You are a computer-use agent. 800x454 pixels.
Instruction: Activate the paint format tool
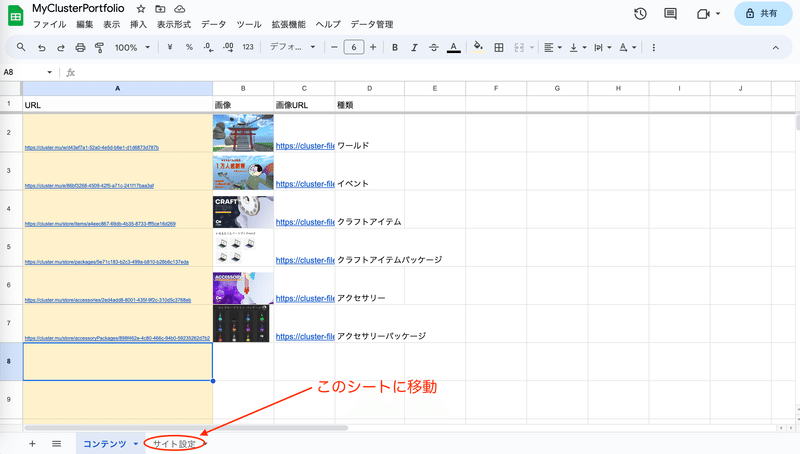click(x=99, y=47)
